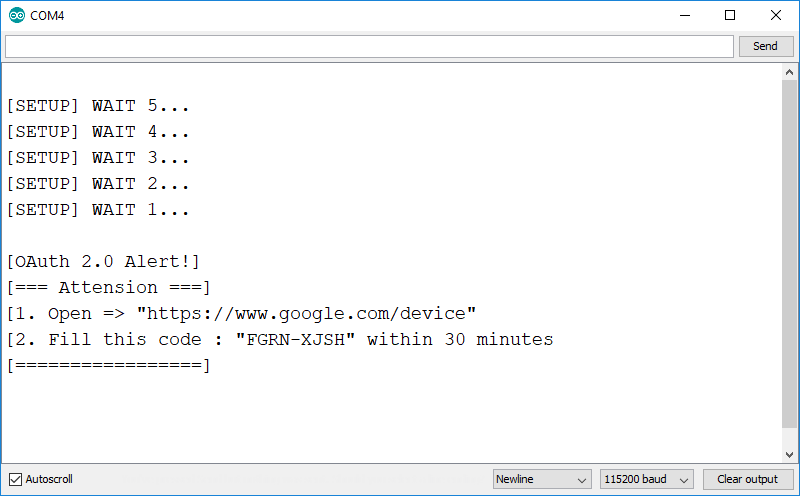The image size is (800, 496).
Task: Click the scrollbar up arrow
Action: click(789, 72)
